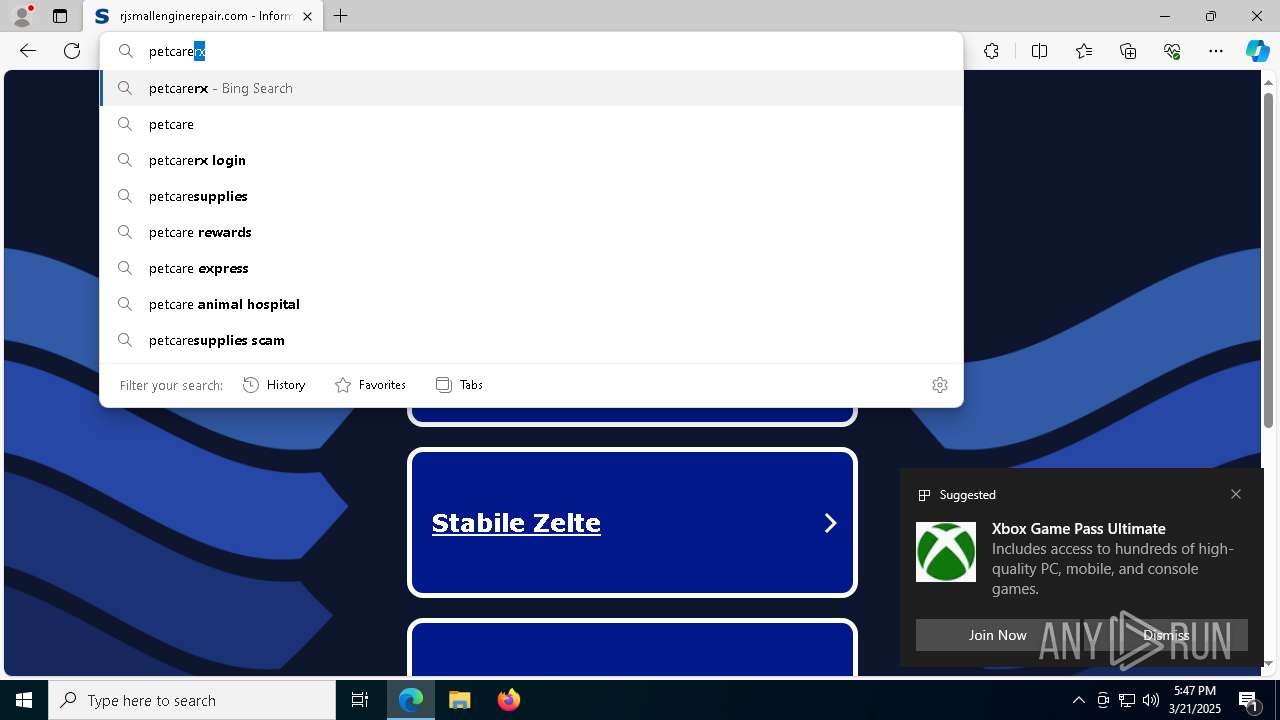Pick the 'petcare express' suggestion
1280x720 pixels.
[531, 268]
